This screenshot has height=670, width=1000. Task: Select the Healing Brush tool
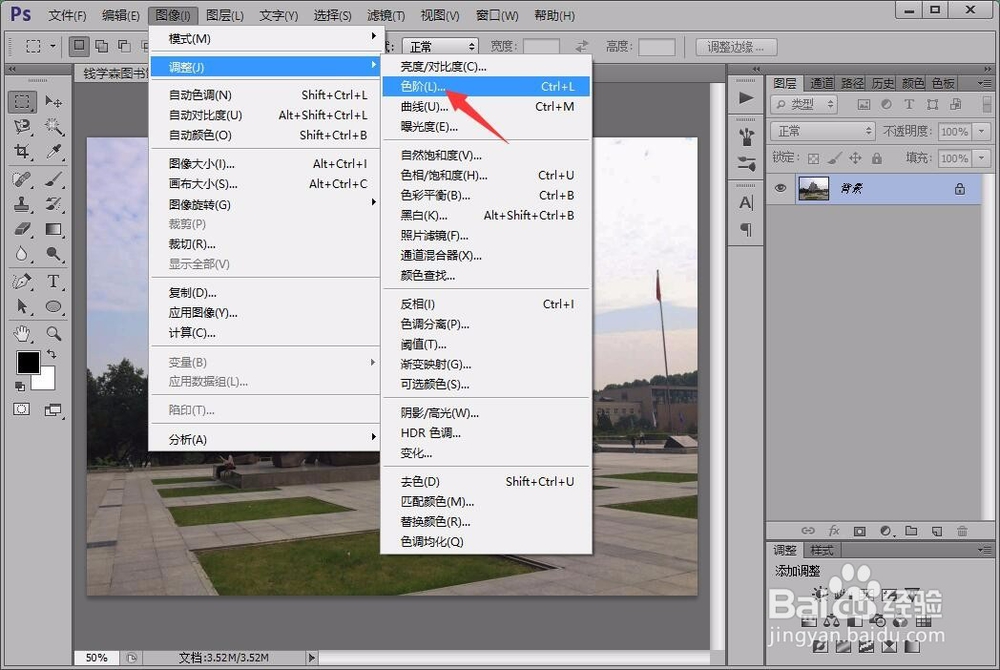tap(22, 179)
